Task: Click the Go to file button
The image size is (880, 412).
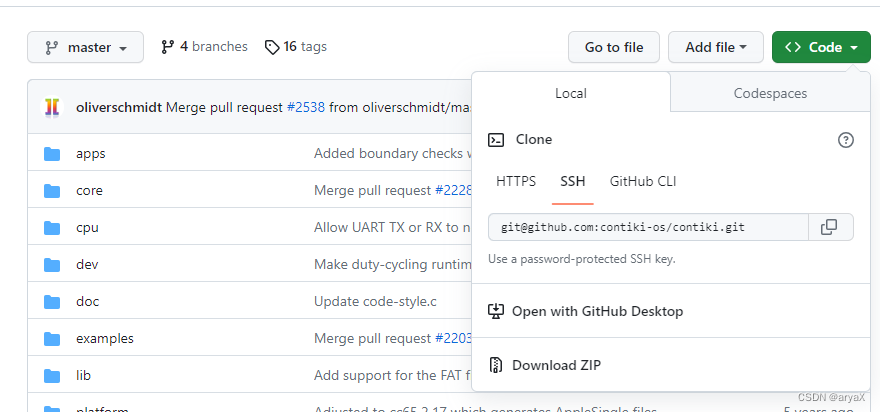Action: pyautogui.click(x=614, y=47)
